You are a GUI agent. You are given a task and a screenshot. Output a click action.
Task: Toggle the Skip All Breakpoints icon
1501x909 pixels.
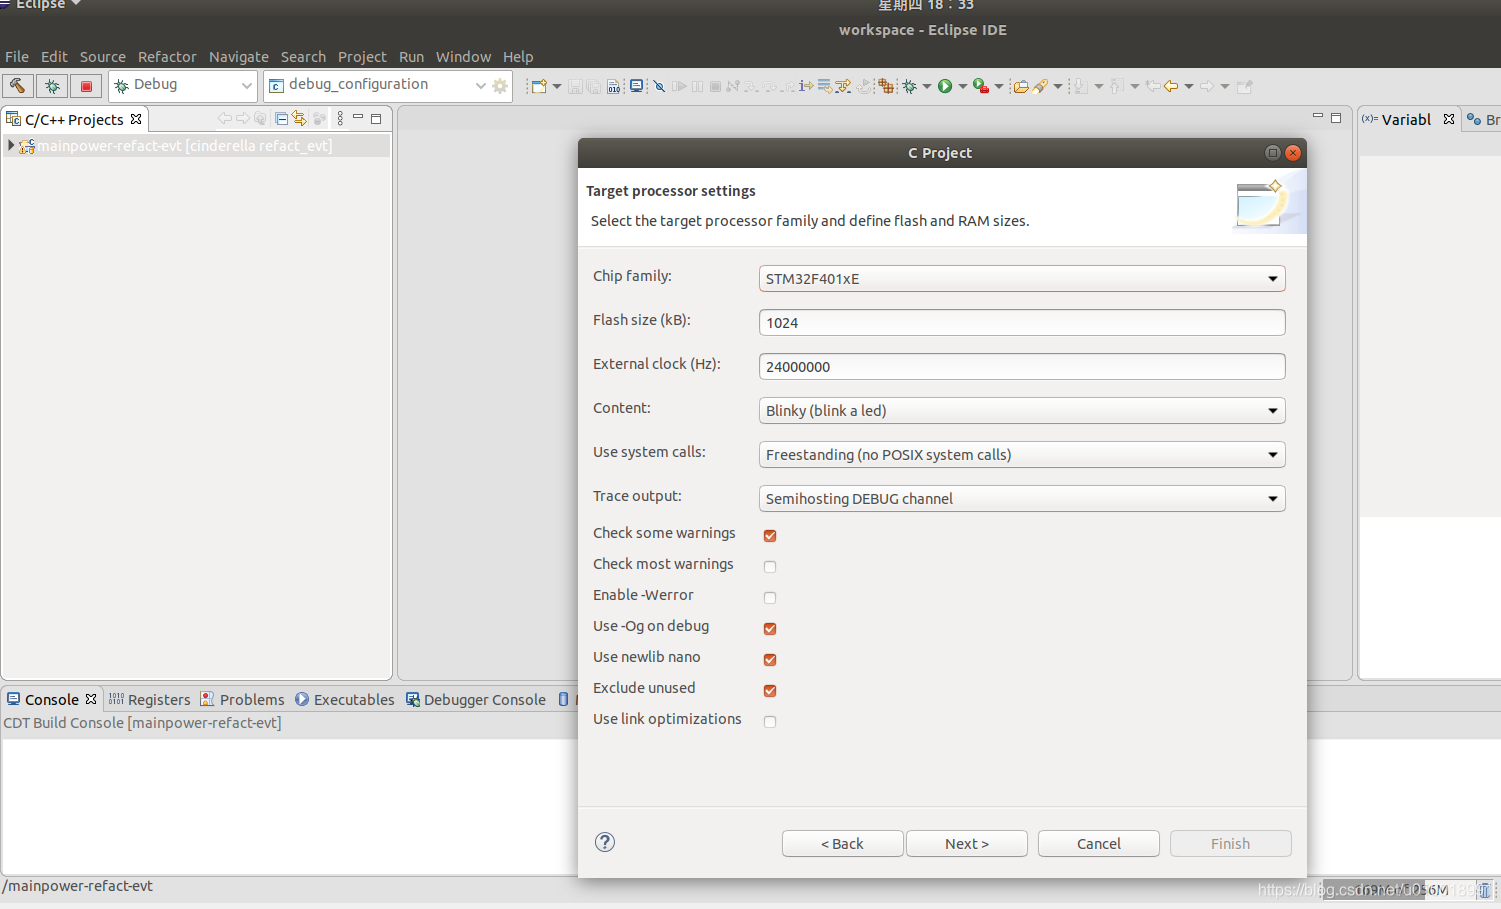(x=659, y=86)
